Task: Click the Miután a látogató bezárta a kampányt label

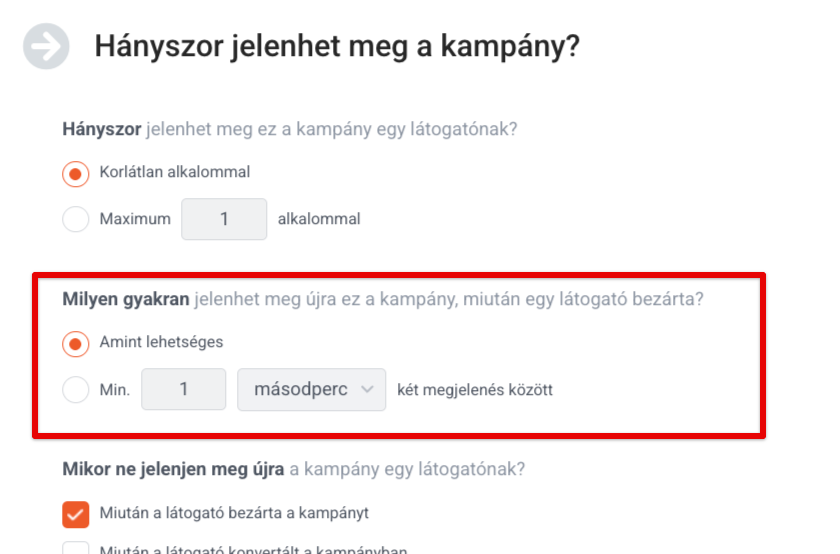Action: click(x=234, y=513)
